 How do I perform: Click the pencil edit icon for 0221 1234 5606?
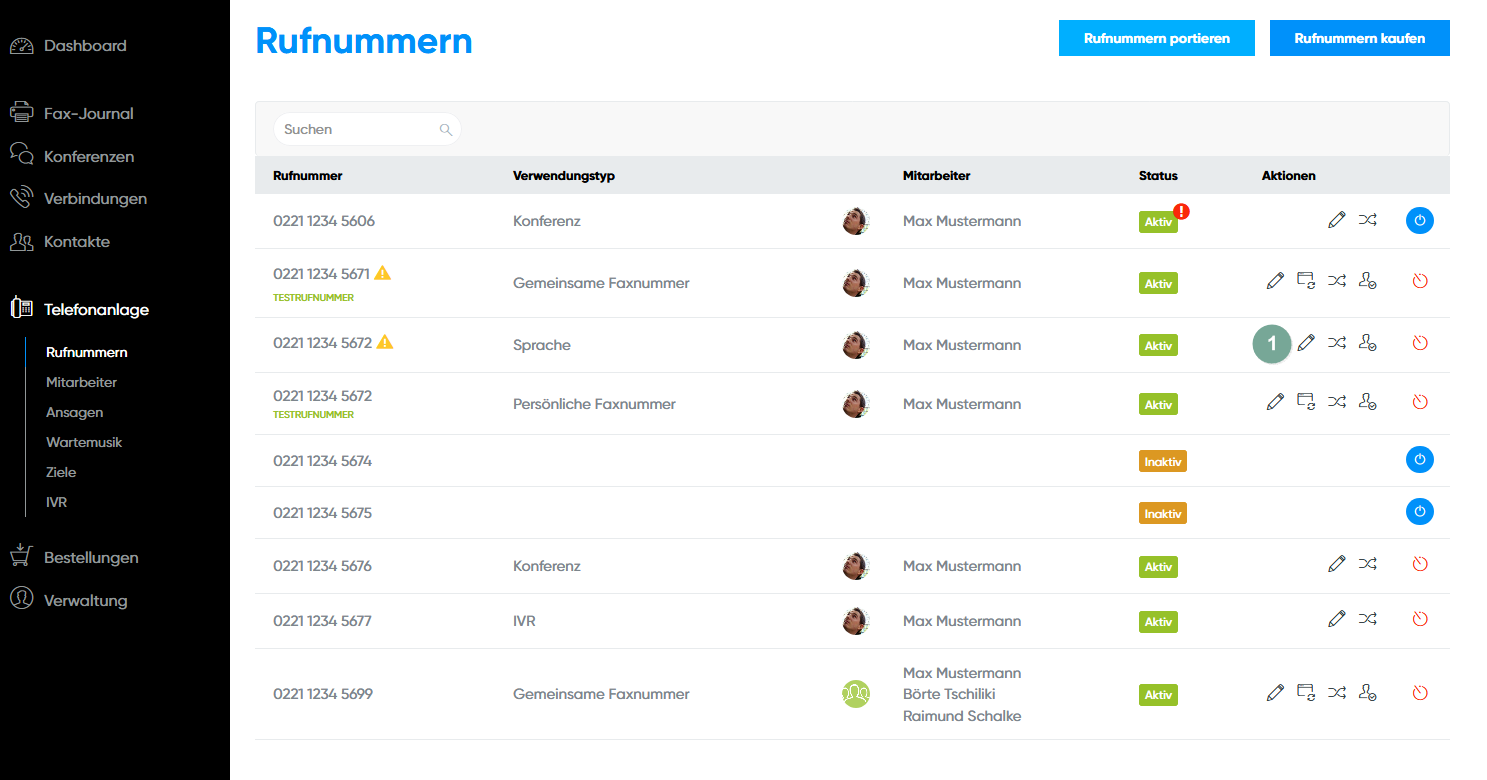(x=1336, y=221)
